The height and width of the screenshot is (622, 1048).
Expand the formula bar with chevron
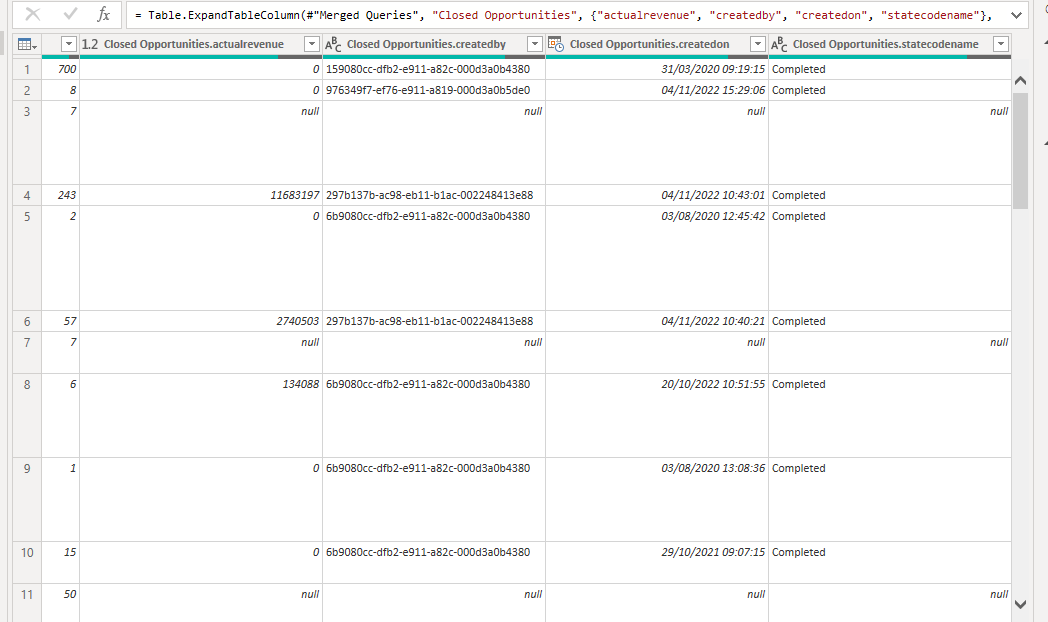pos(1017,15)
